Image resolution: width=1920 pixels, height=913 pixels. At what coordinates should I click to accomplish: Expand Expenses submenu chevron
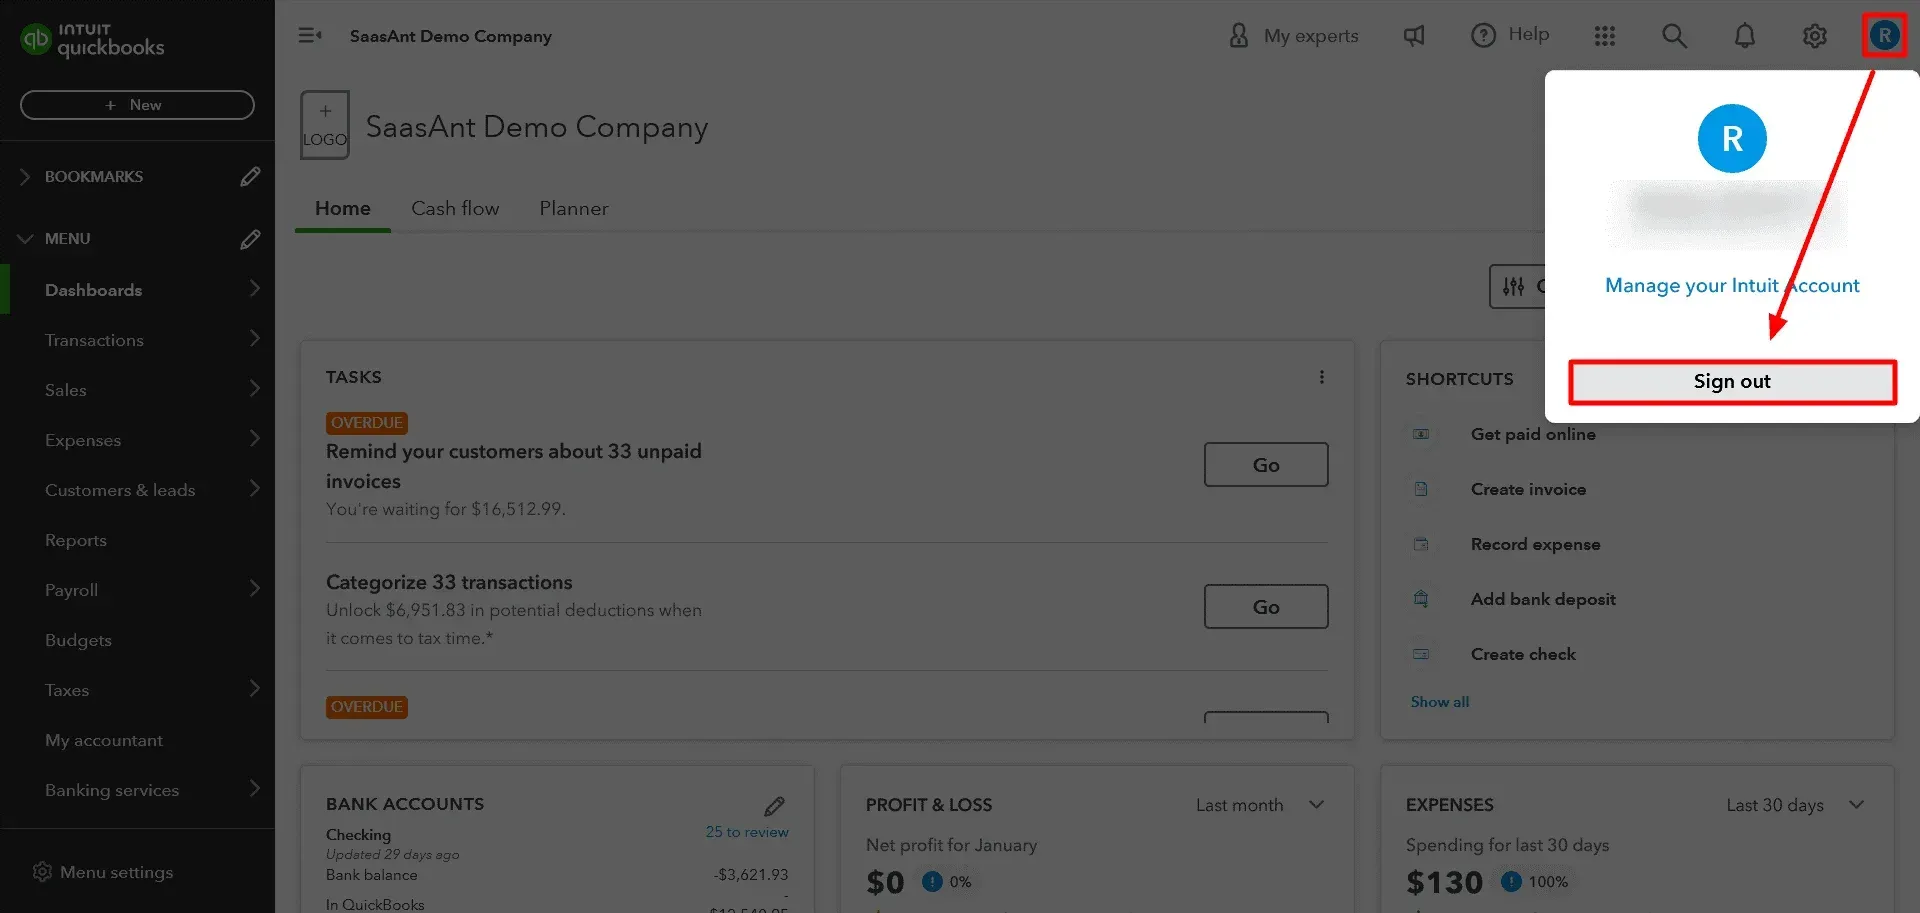[x=255, y=439]
